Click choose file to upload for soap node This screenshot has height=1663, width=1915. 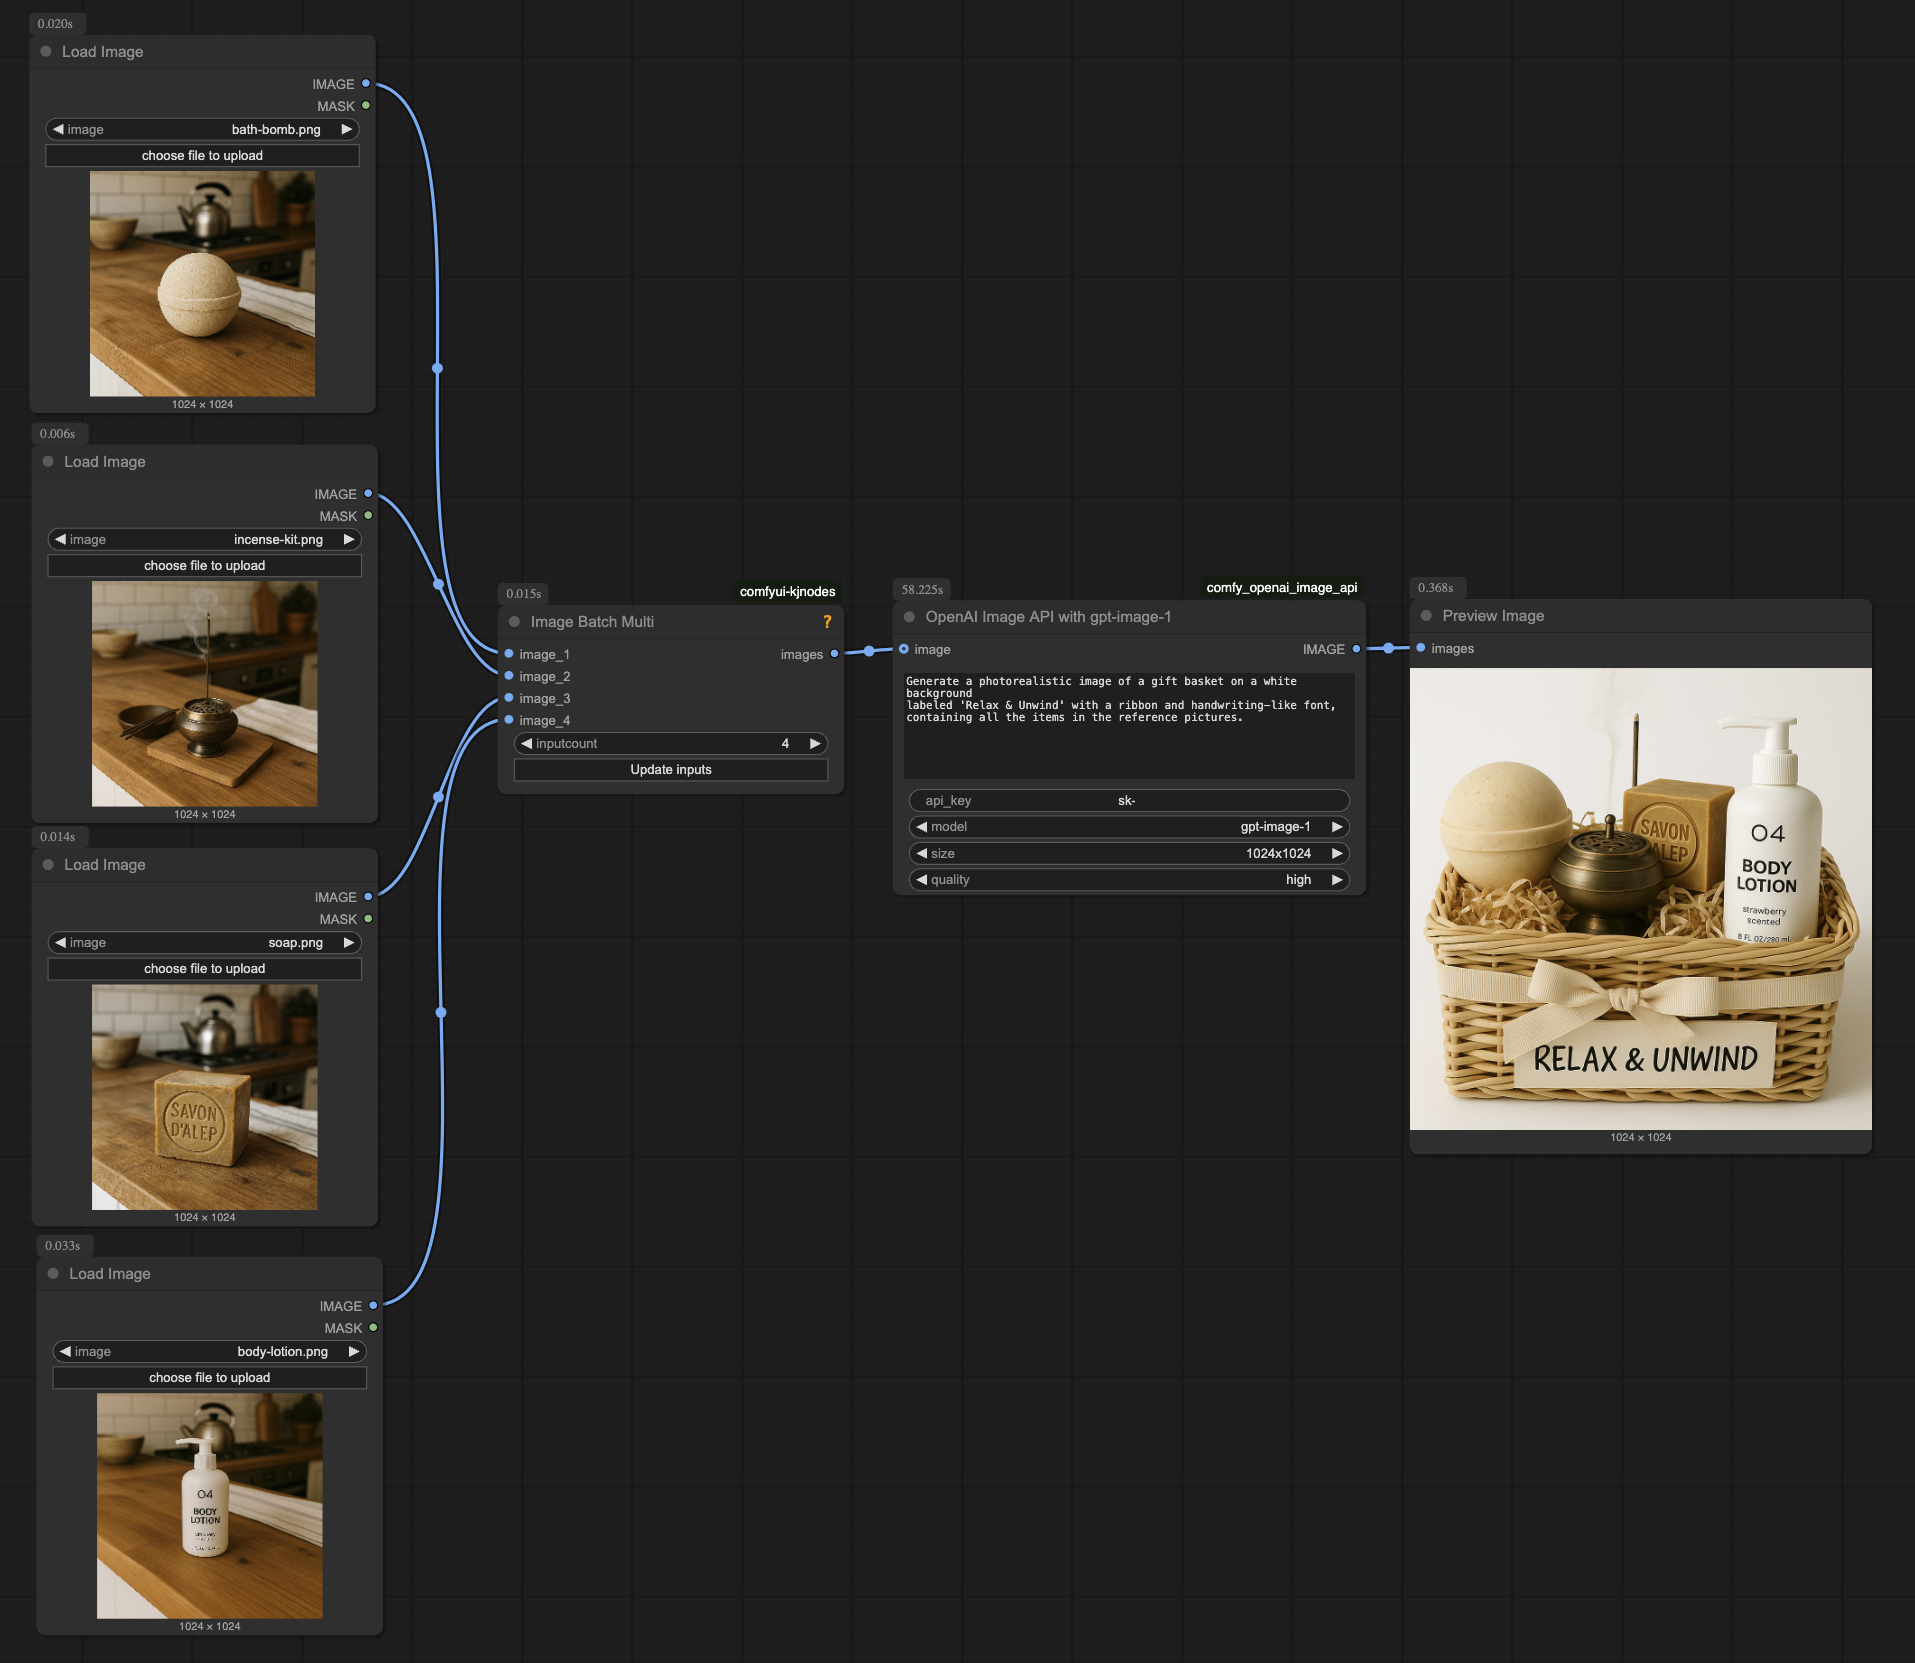[x=204, y=968]
